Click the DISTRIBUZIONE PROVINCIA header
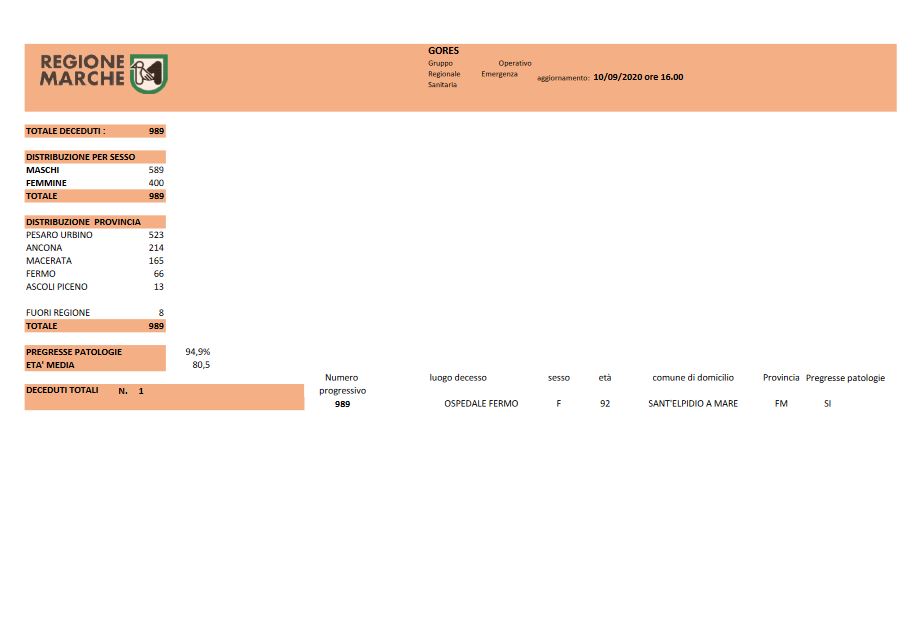Viewport: 922px width, 644px height. (x=83, y=222)
